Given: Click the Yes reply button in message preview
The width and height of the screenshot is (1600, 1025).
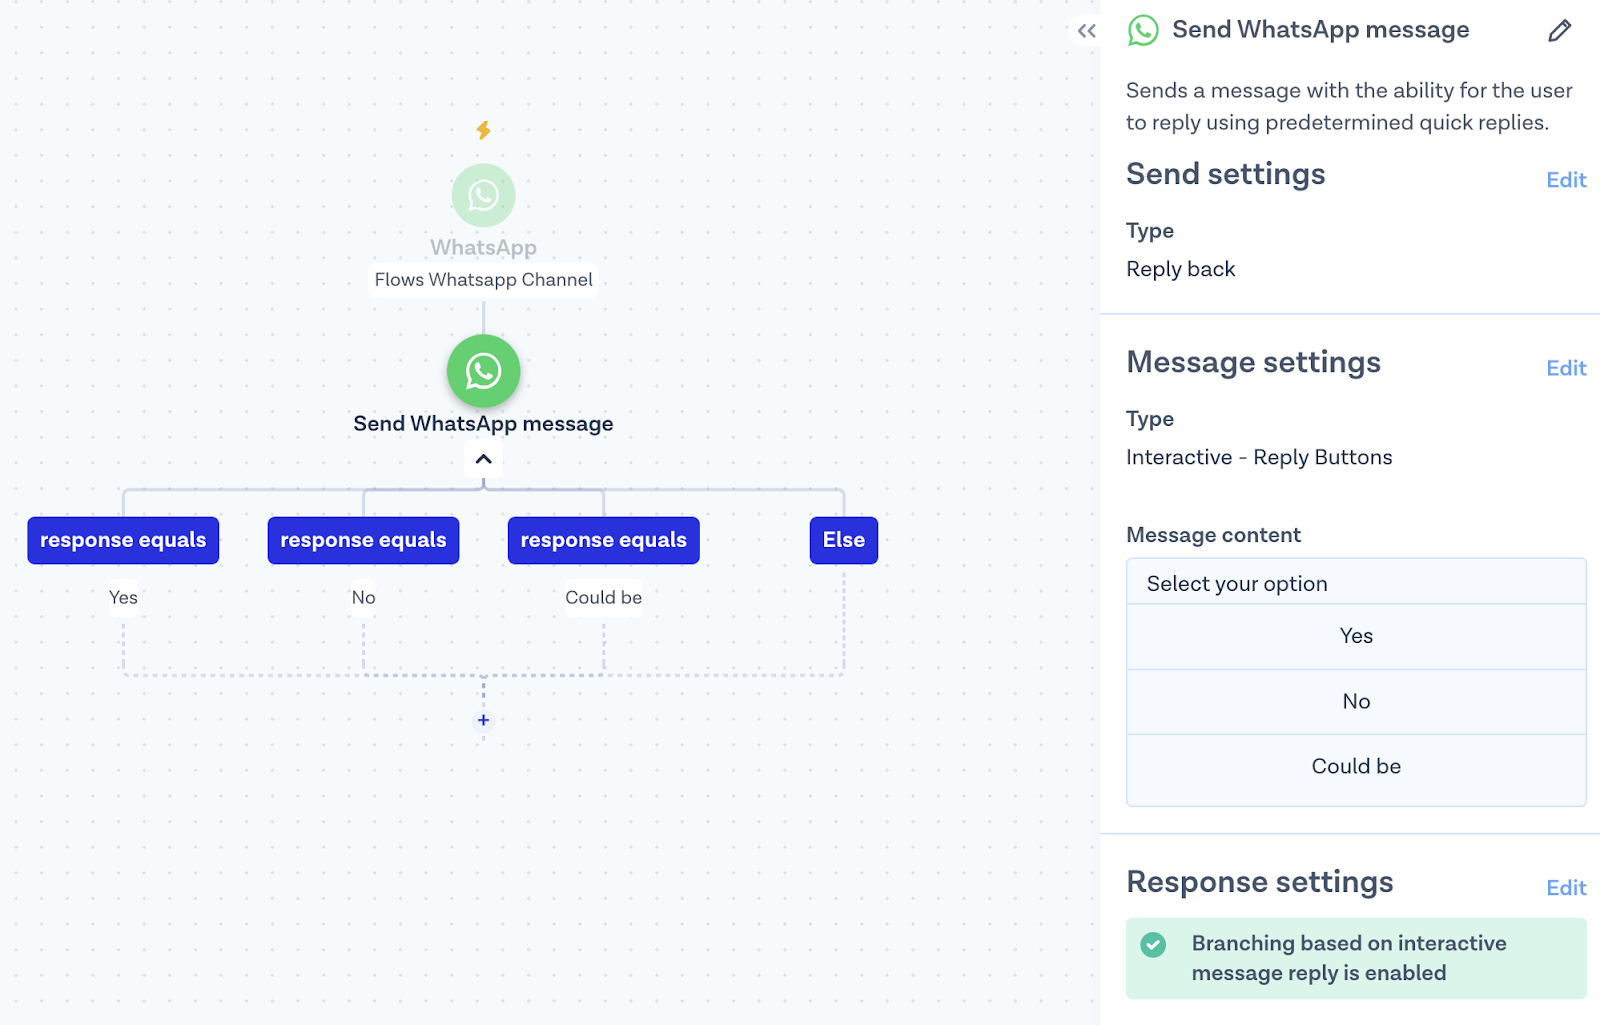Looking at the screenshot, I should [x=1356, y=636].
